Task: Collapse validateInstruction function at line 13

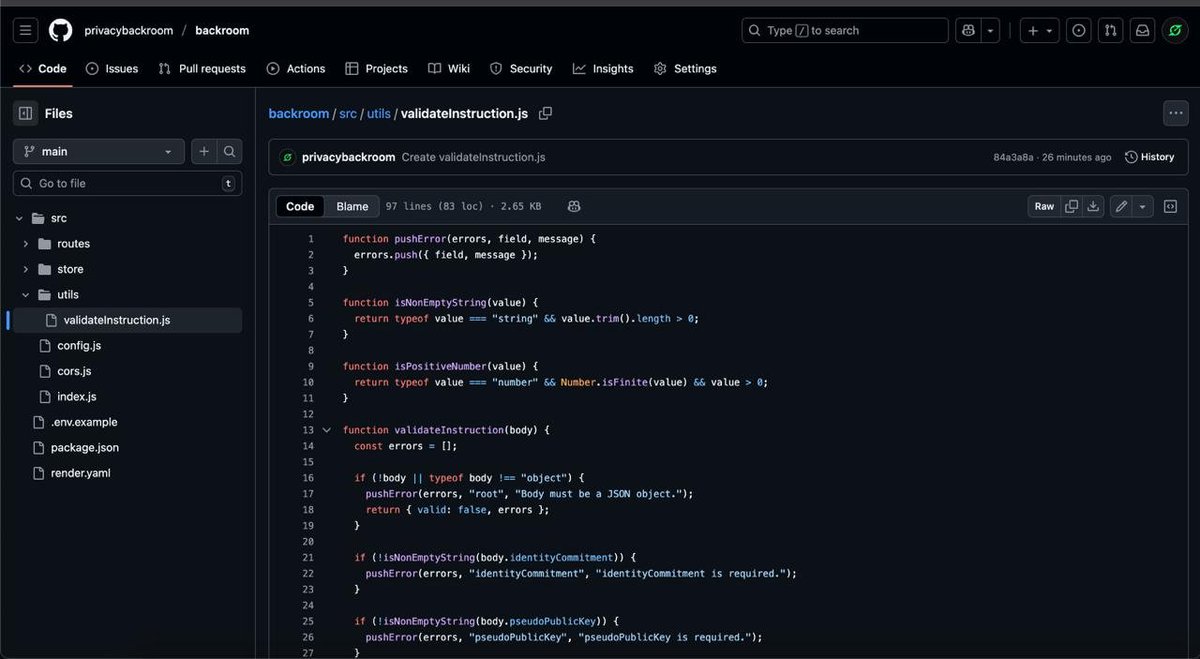Action: pos(326,430)
